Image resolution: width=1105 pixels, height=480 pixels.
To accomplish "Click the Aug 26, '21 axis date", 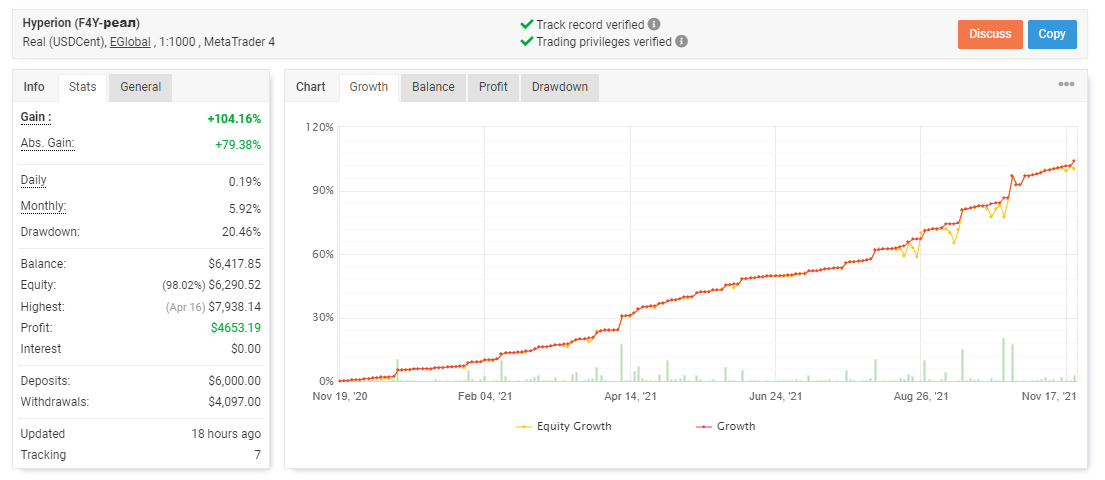I will pos(920,397).
